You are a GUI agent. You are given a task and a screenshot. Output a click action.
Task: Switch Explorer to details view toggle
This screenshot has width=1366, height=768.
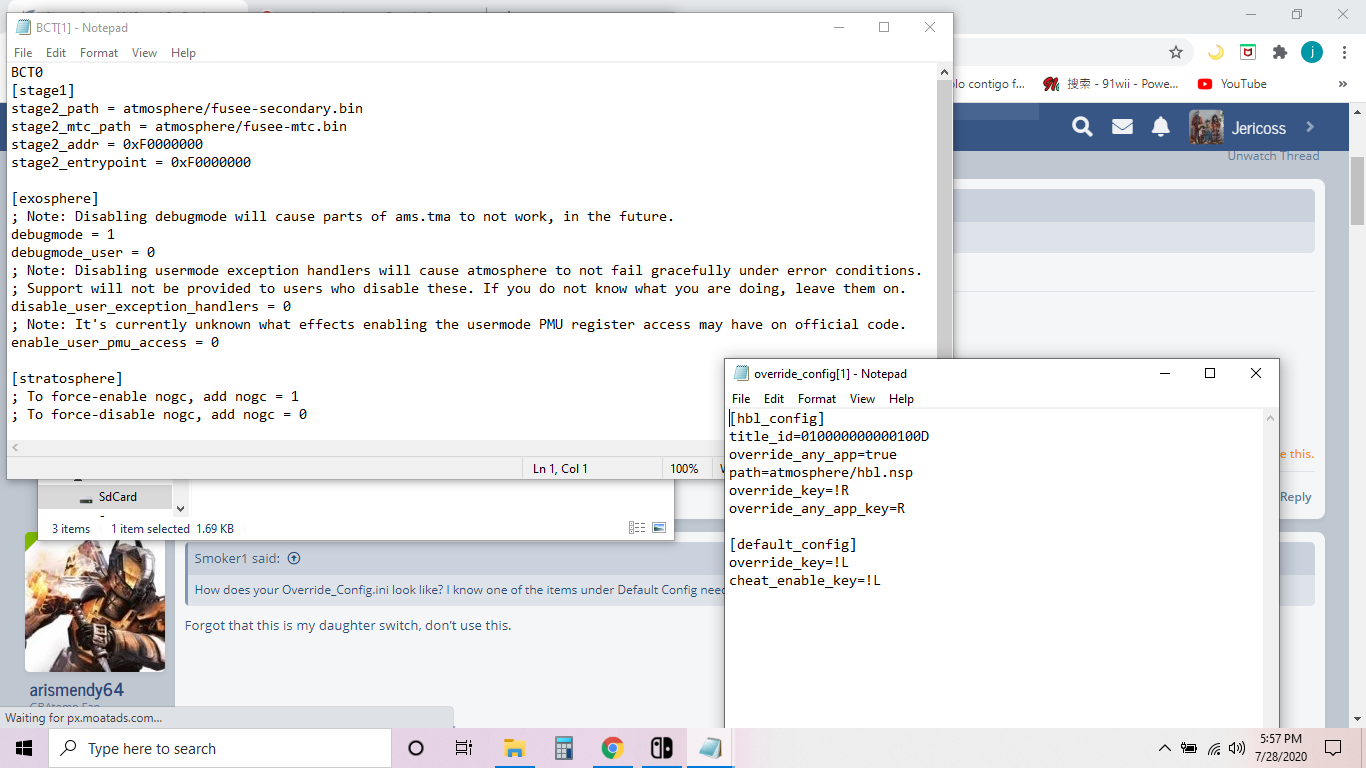637,528
